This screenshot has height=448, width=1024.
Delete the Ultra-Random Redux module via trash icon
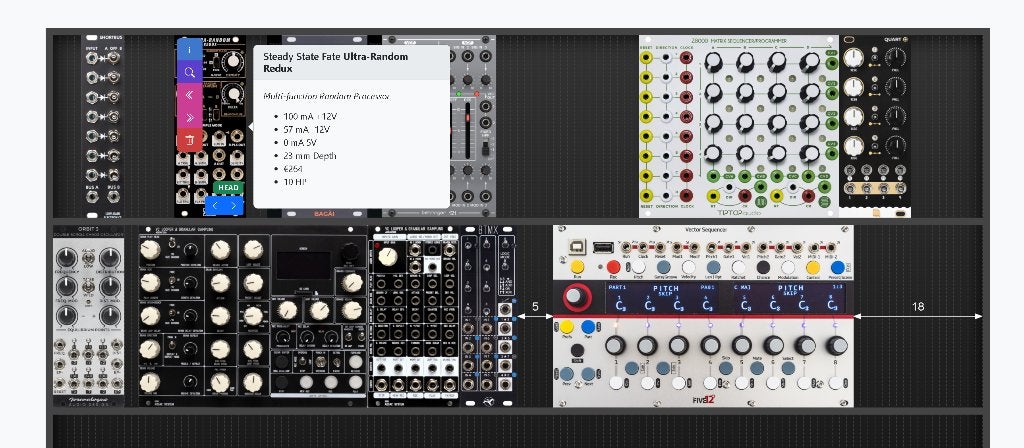pyautogui.click(x=189, y=140)
